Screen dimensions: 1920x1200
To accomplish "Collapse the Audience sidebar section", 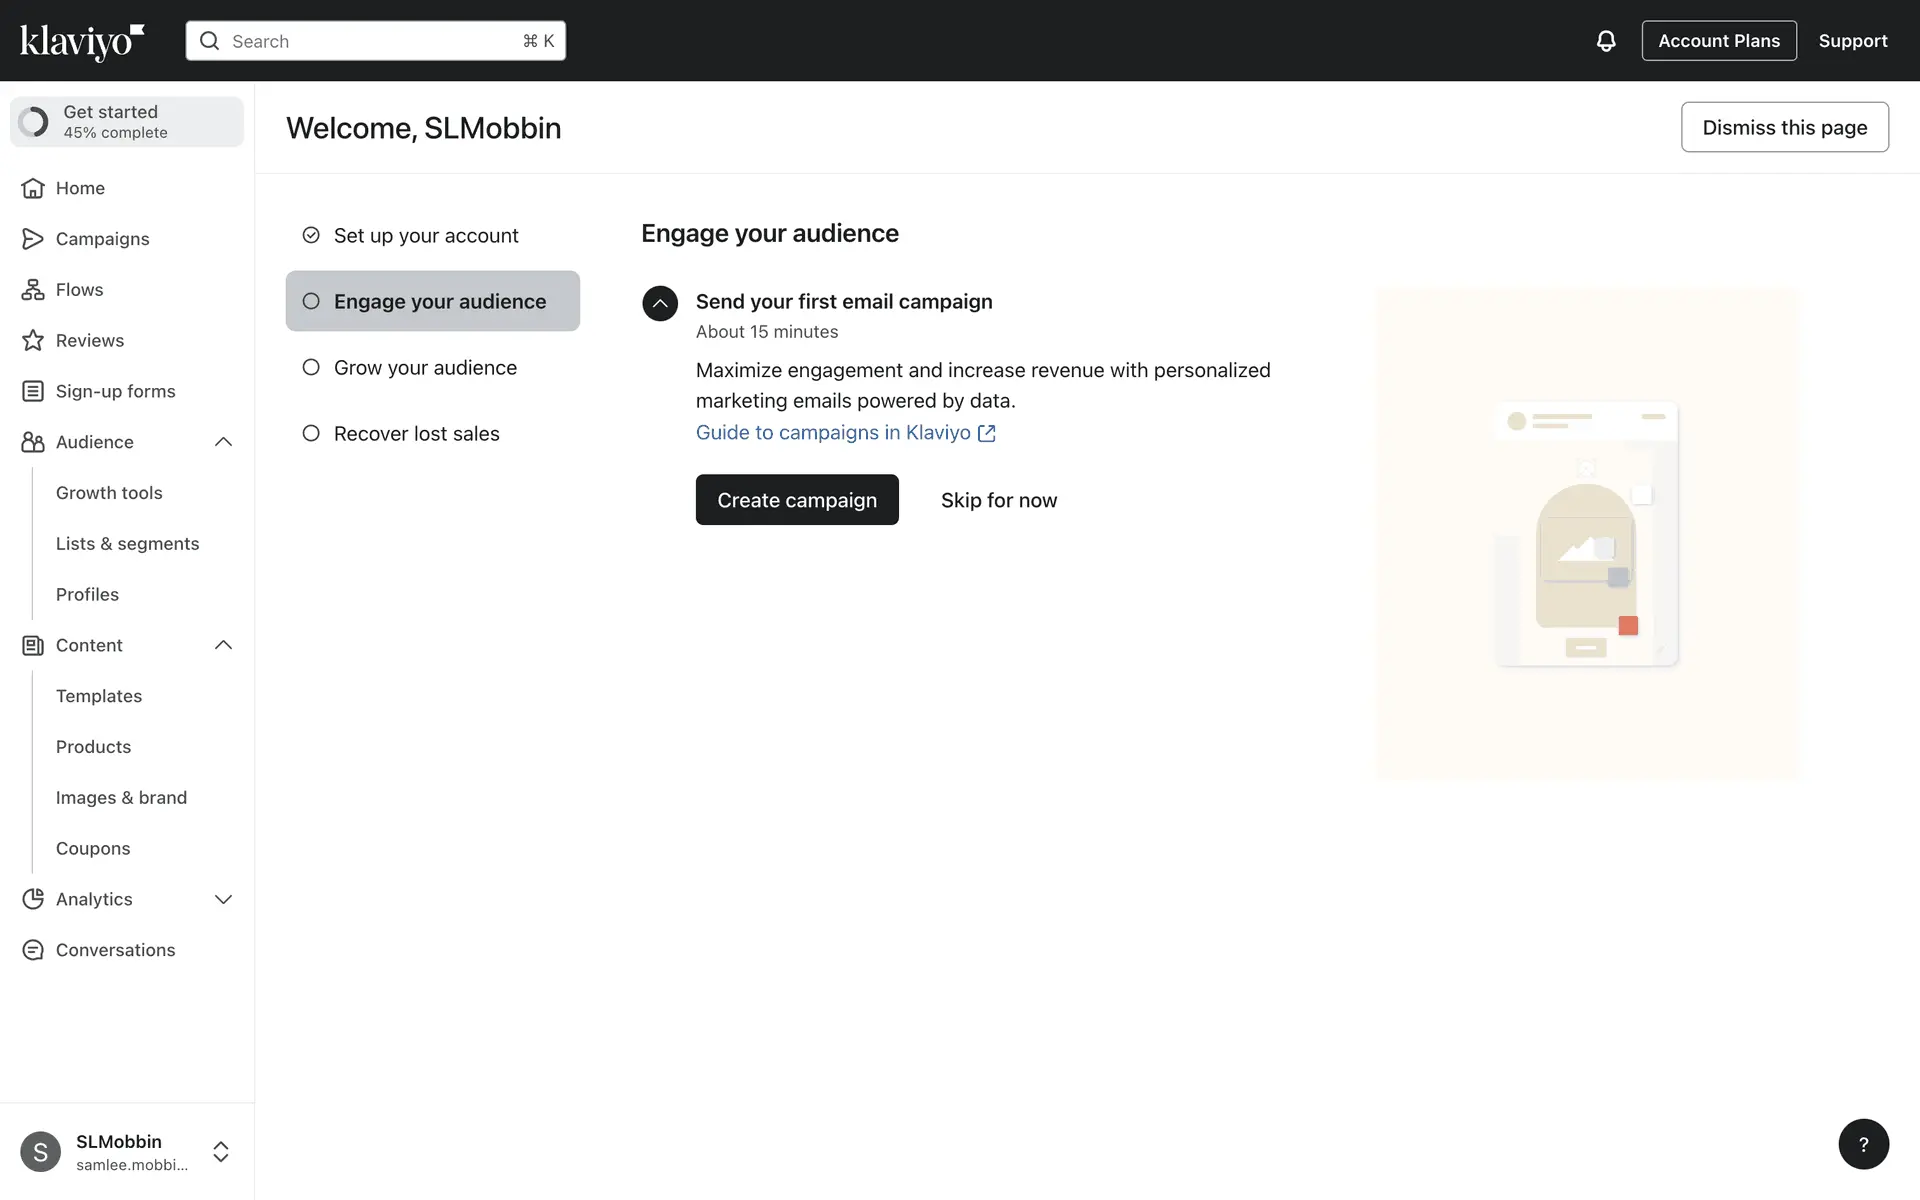I will pos(223,442).
